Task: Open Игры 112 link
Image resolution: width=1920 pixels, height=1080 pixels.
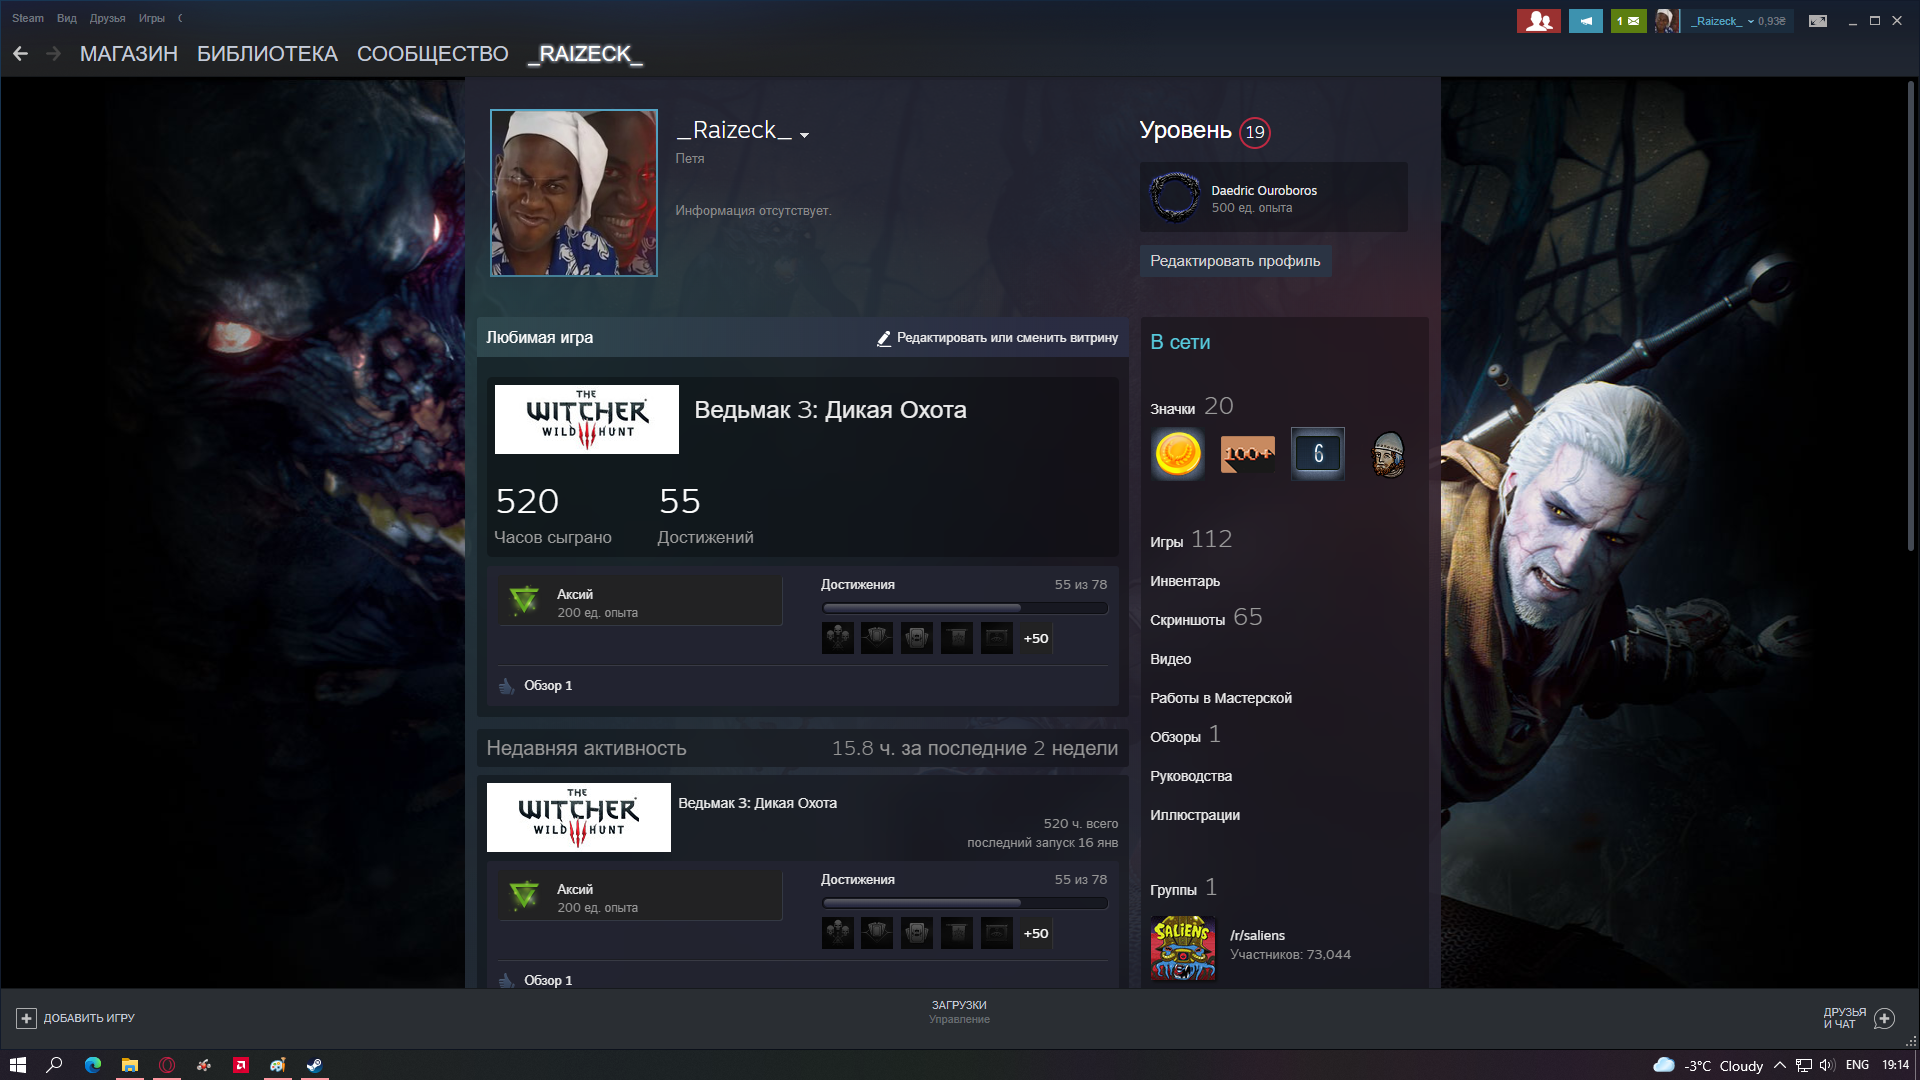Action: (x=1191, y=540)
